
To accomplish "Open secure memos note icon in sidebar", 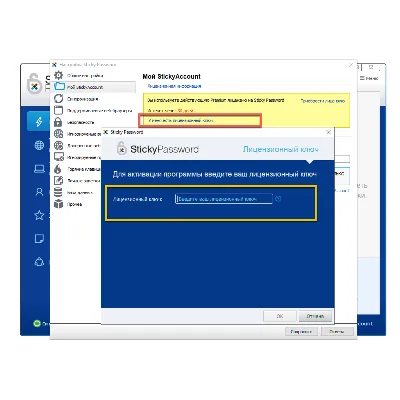I will [39, 239].
